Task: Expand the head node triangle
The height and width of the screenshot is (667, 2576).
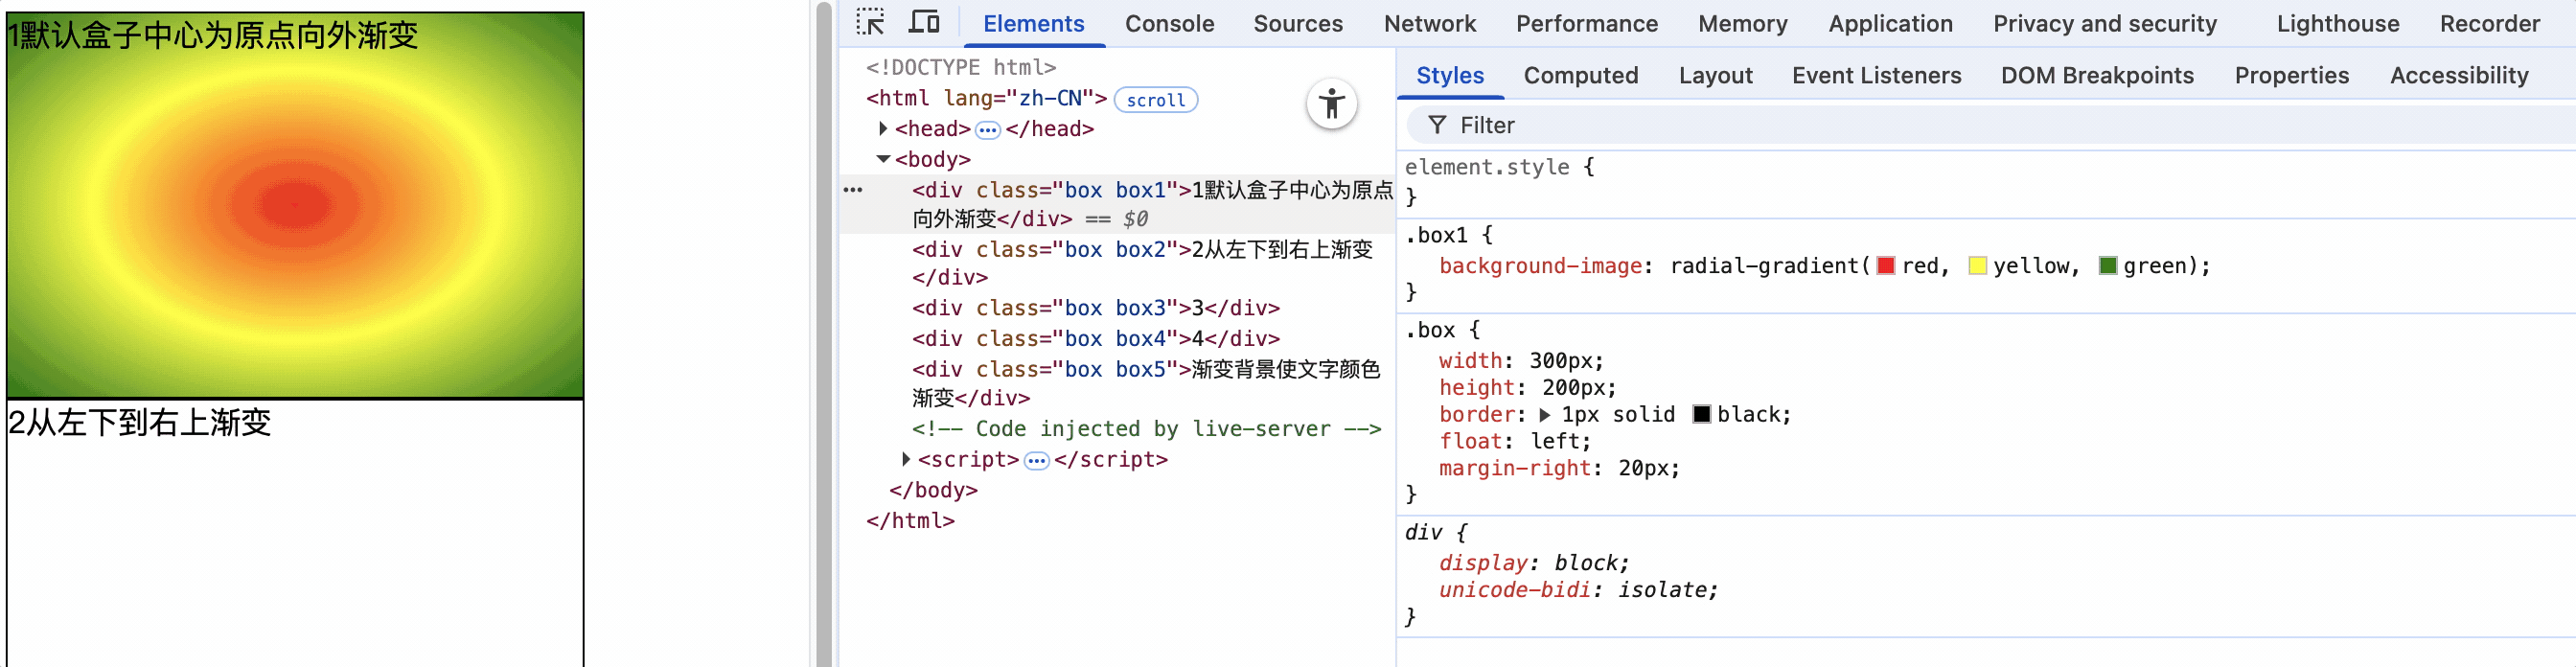Action: [x=883, y=129]
